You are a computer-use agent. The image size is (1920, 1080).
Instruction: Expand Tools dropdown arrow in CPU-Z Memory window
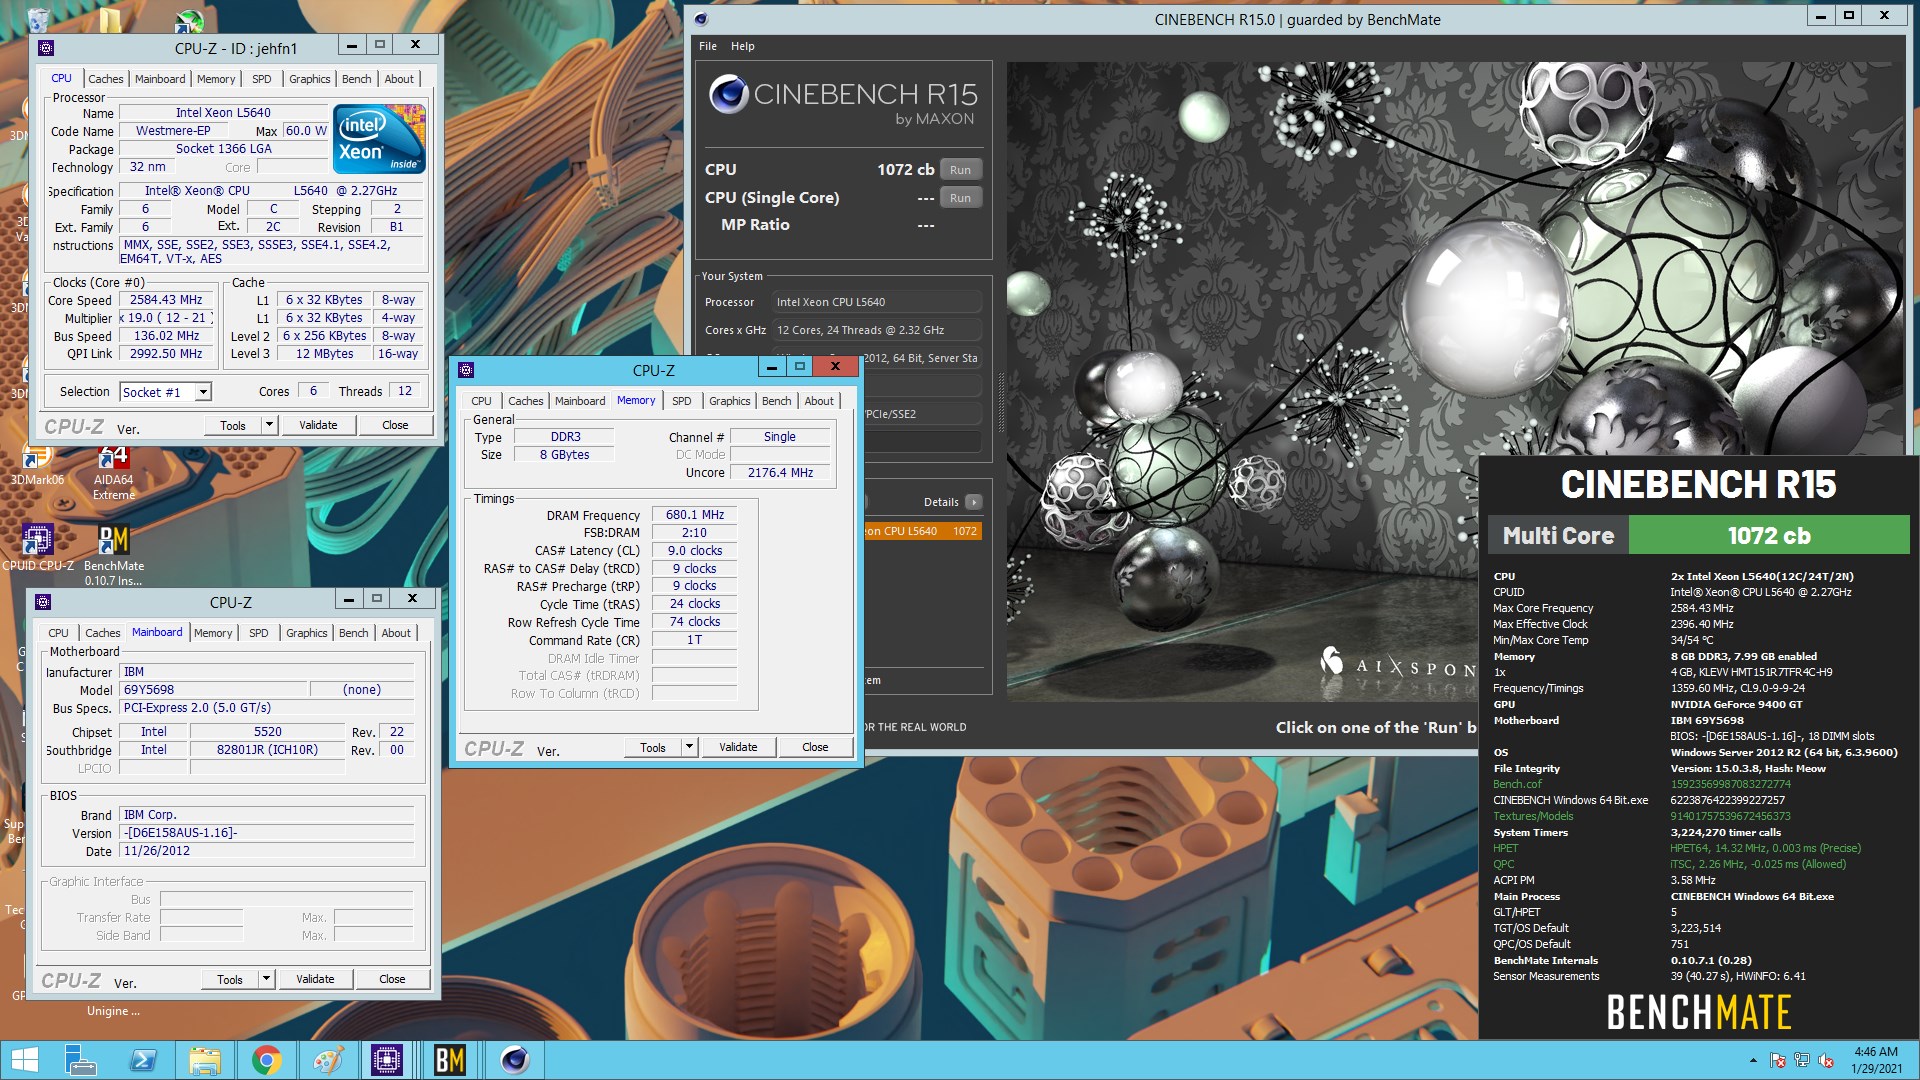coord(689,747)
